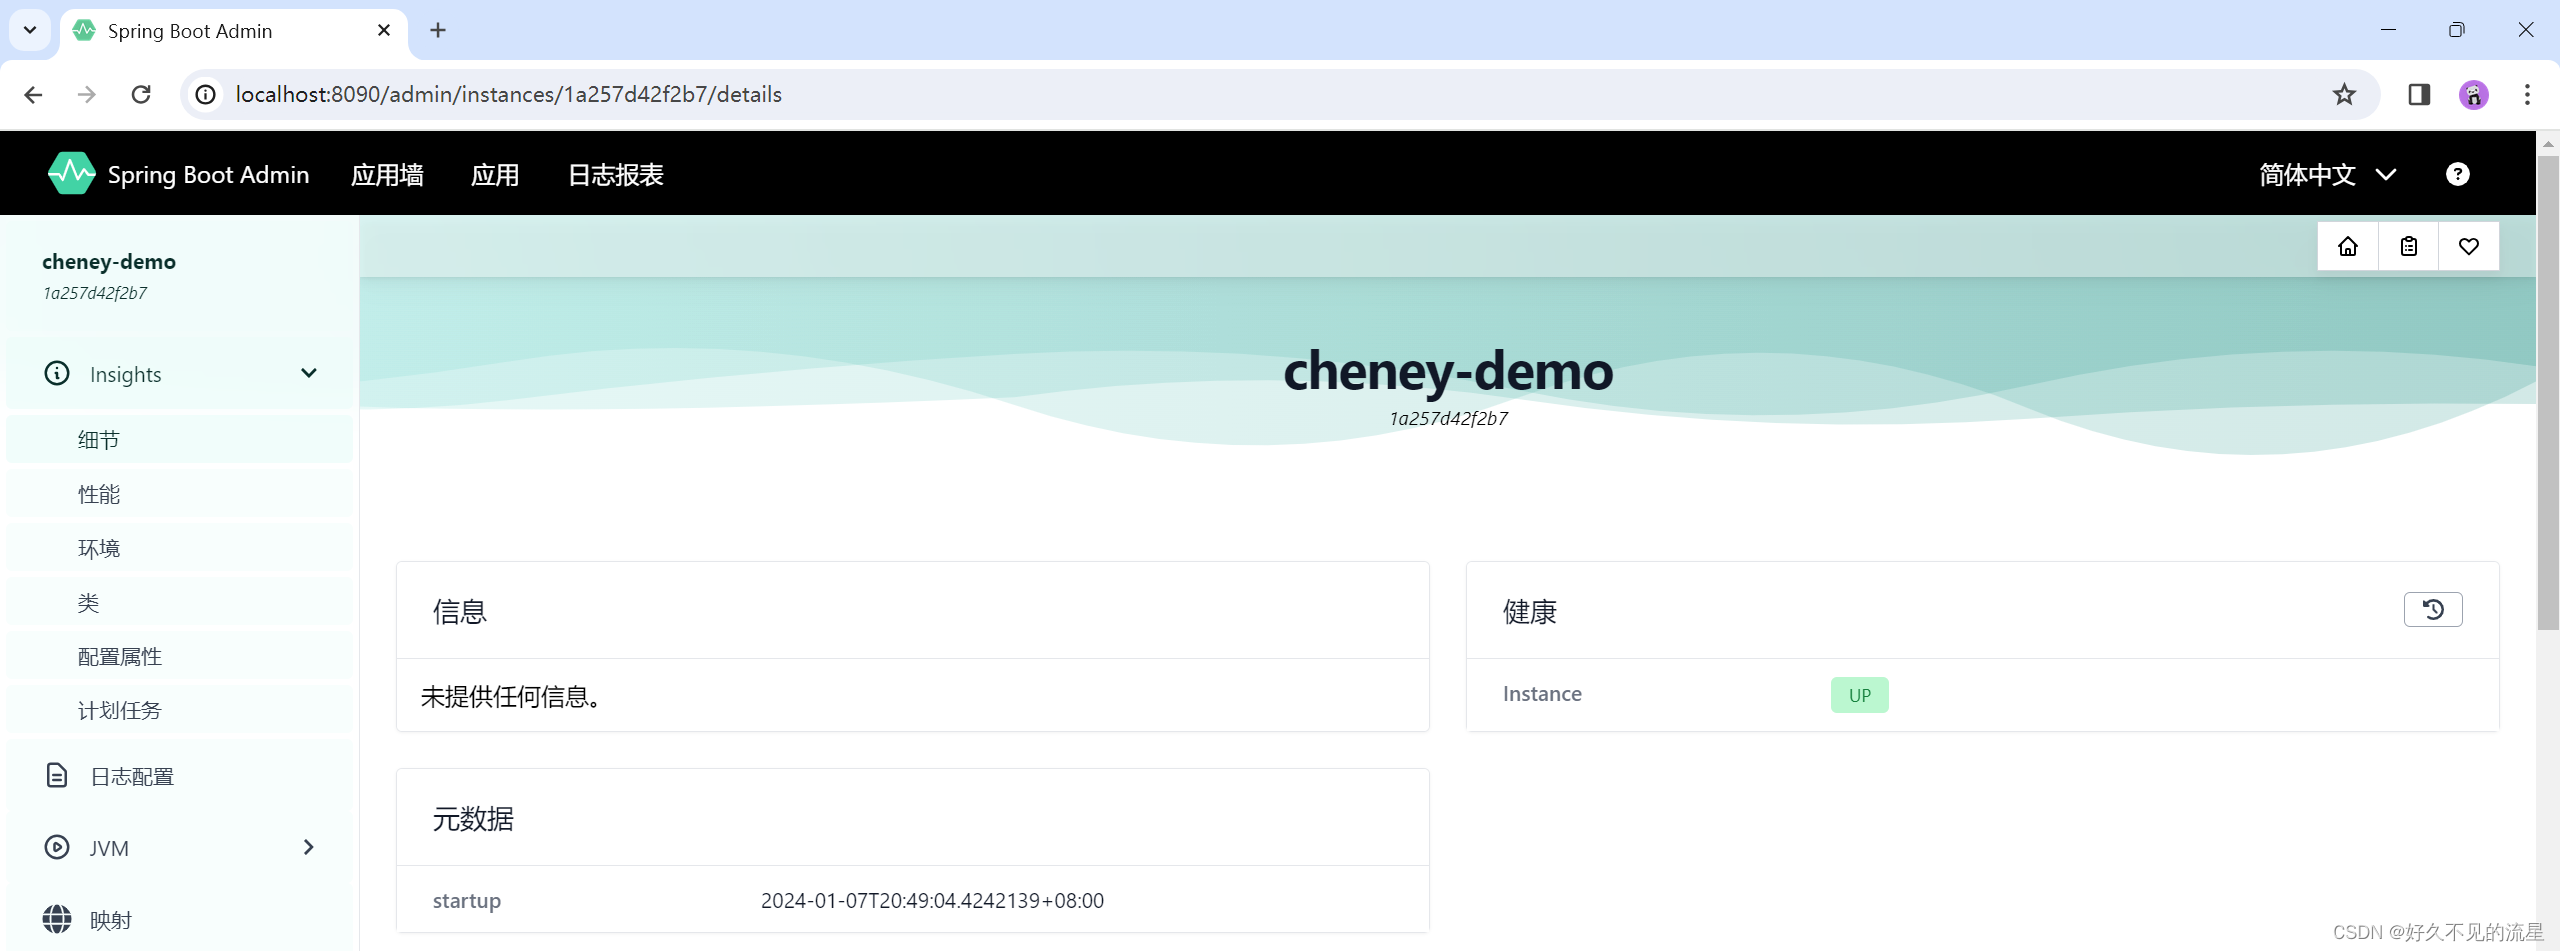Click the clipboard icon button
2560x951 pixels.
(2409, 246)
